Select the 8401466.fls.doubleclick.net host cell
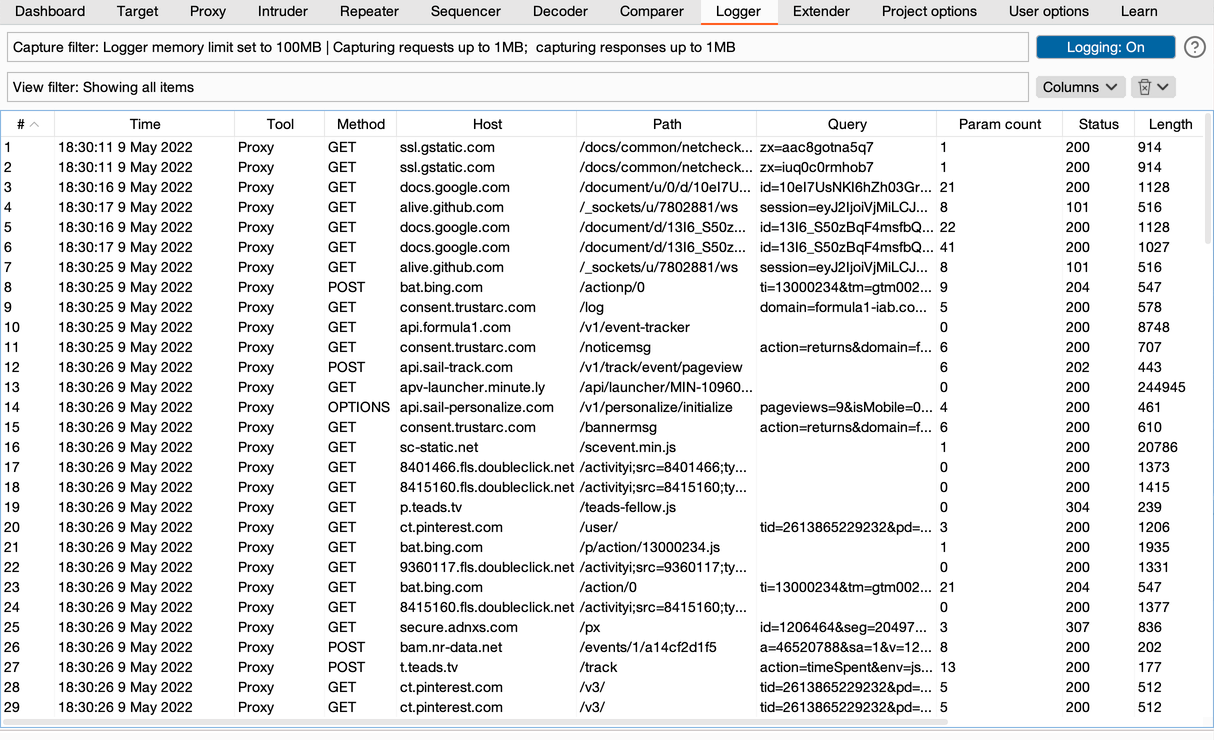1214x740 pixels. point(487,467)
